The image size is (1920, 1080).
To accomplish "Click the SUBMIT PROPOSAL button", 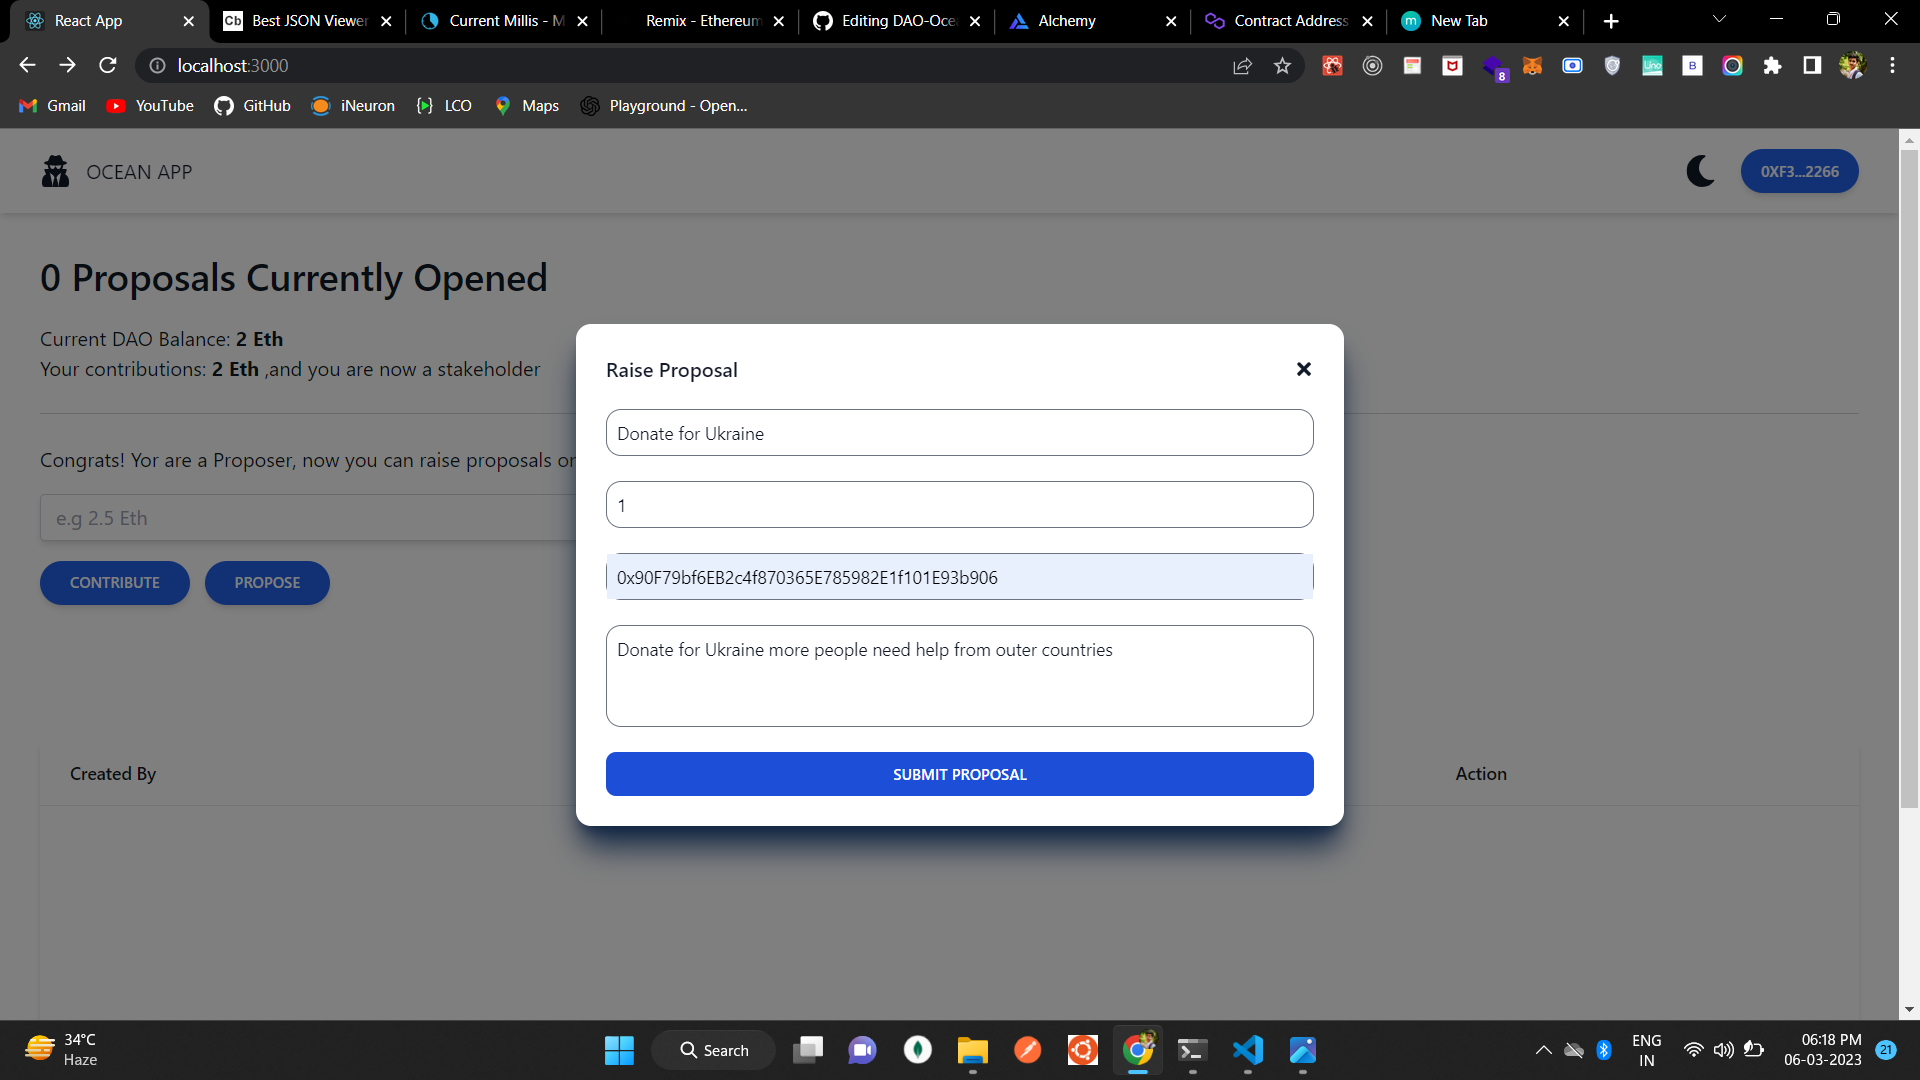I will click(959, 773).
